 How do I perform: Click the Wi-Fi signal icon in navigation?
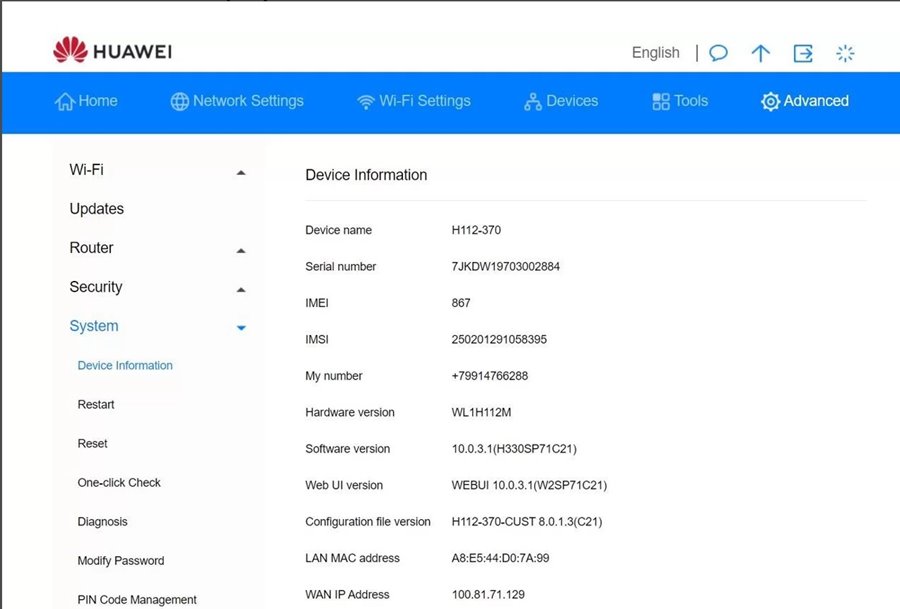tap(366, 102)
